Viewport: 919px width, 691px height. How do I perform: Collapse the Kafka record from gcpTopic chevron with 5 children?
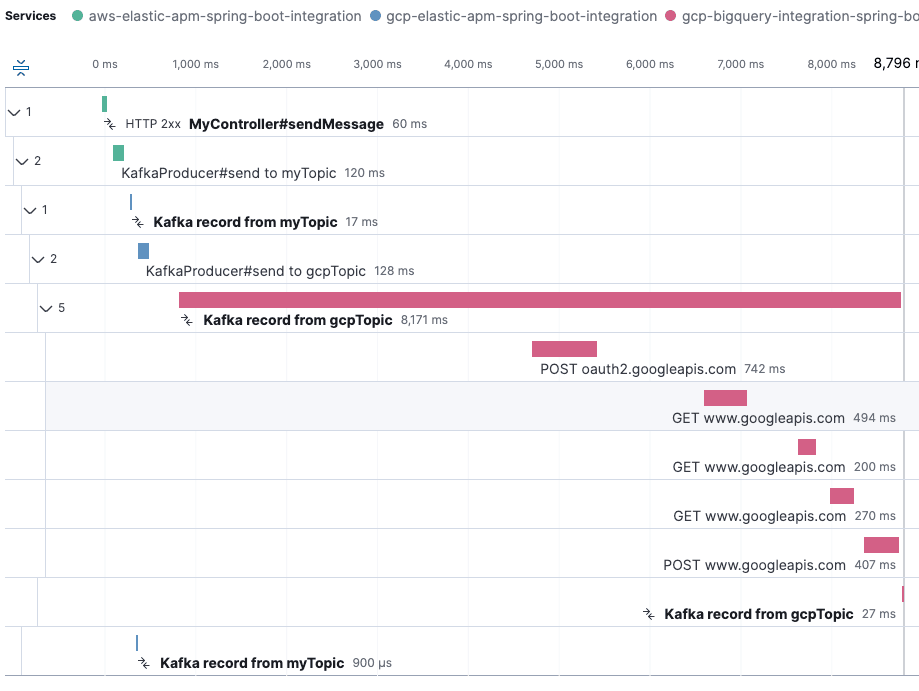coord(46,308)
